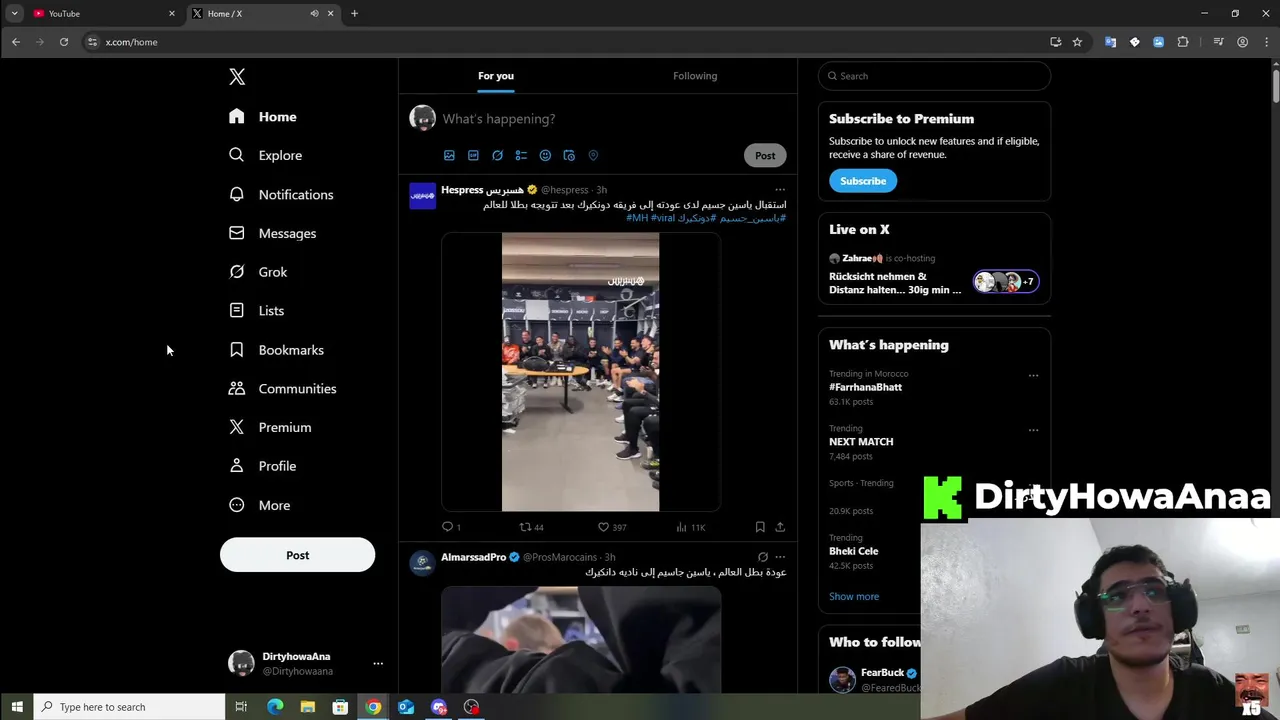
Task: Open the NEXT MATCH trend
Action: click(x=861, y=441)
